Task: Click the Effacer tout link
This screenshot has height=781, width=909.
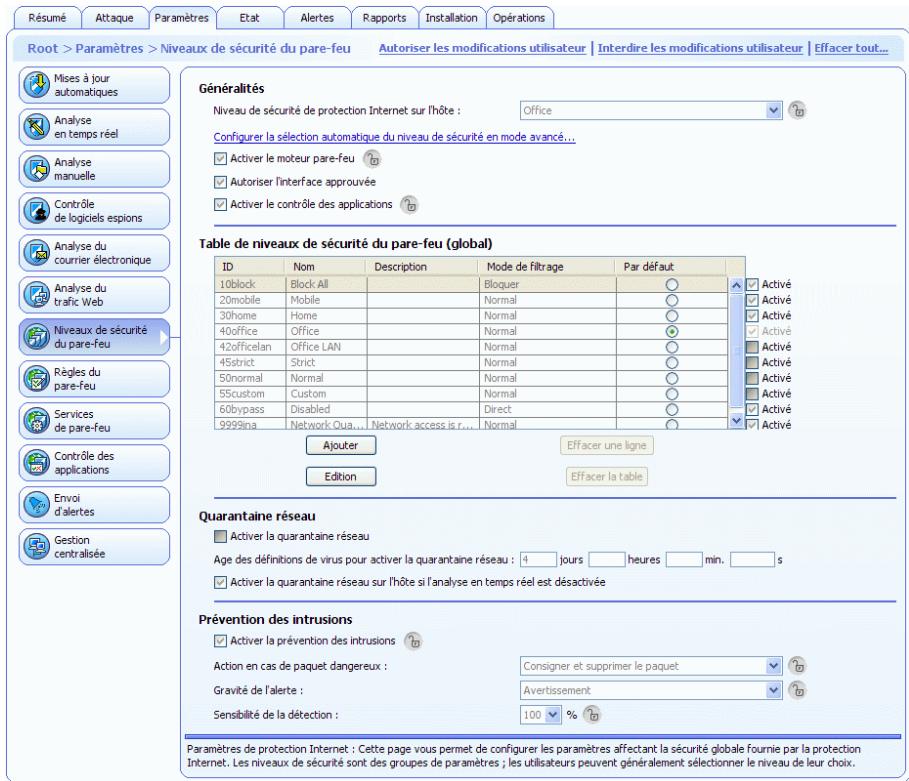Action: tap(851, 48)
